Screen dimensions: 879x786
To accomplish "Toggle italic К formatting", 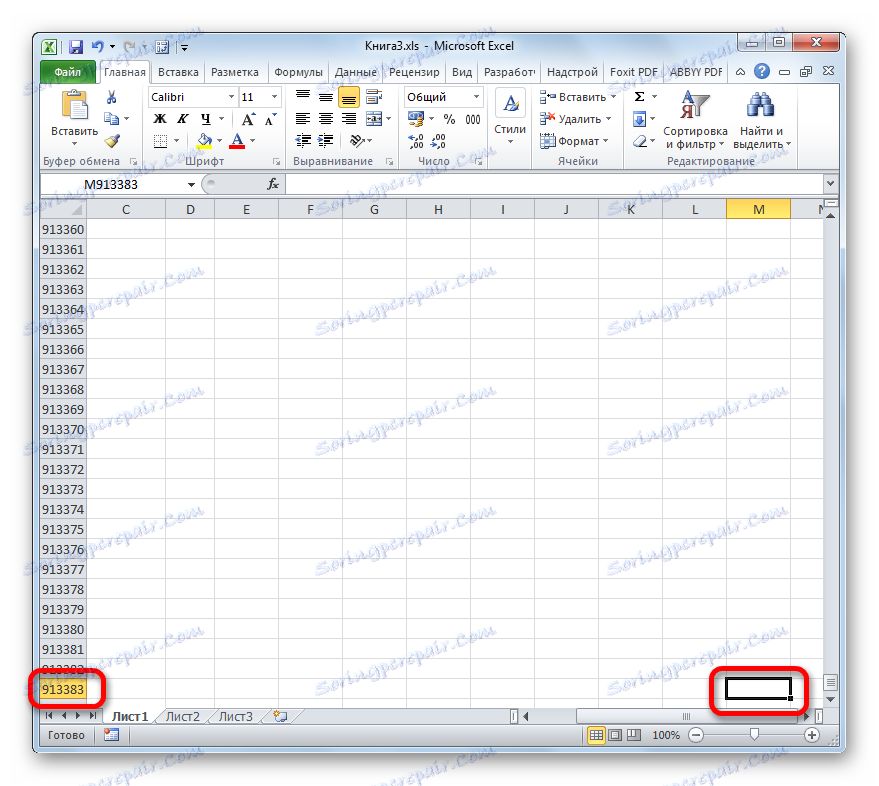I will [183, 119].
